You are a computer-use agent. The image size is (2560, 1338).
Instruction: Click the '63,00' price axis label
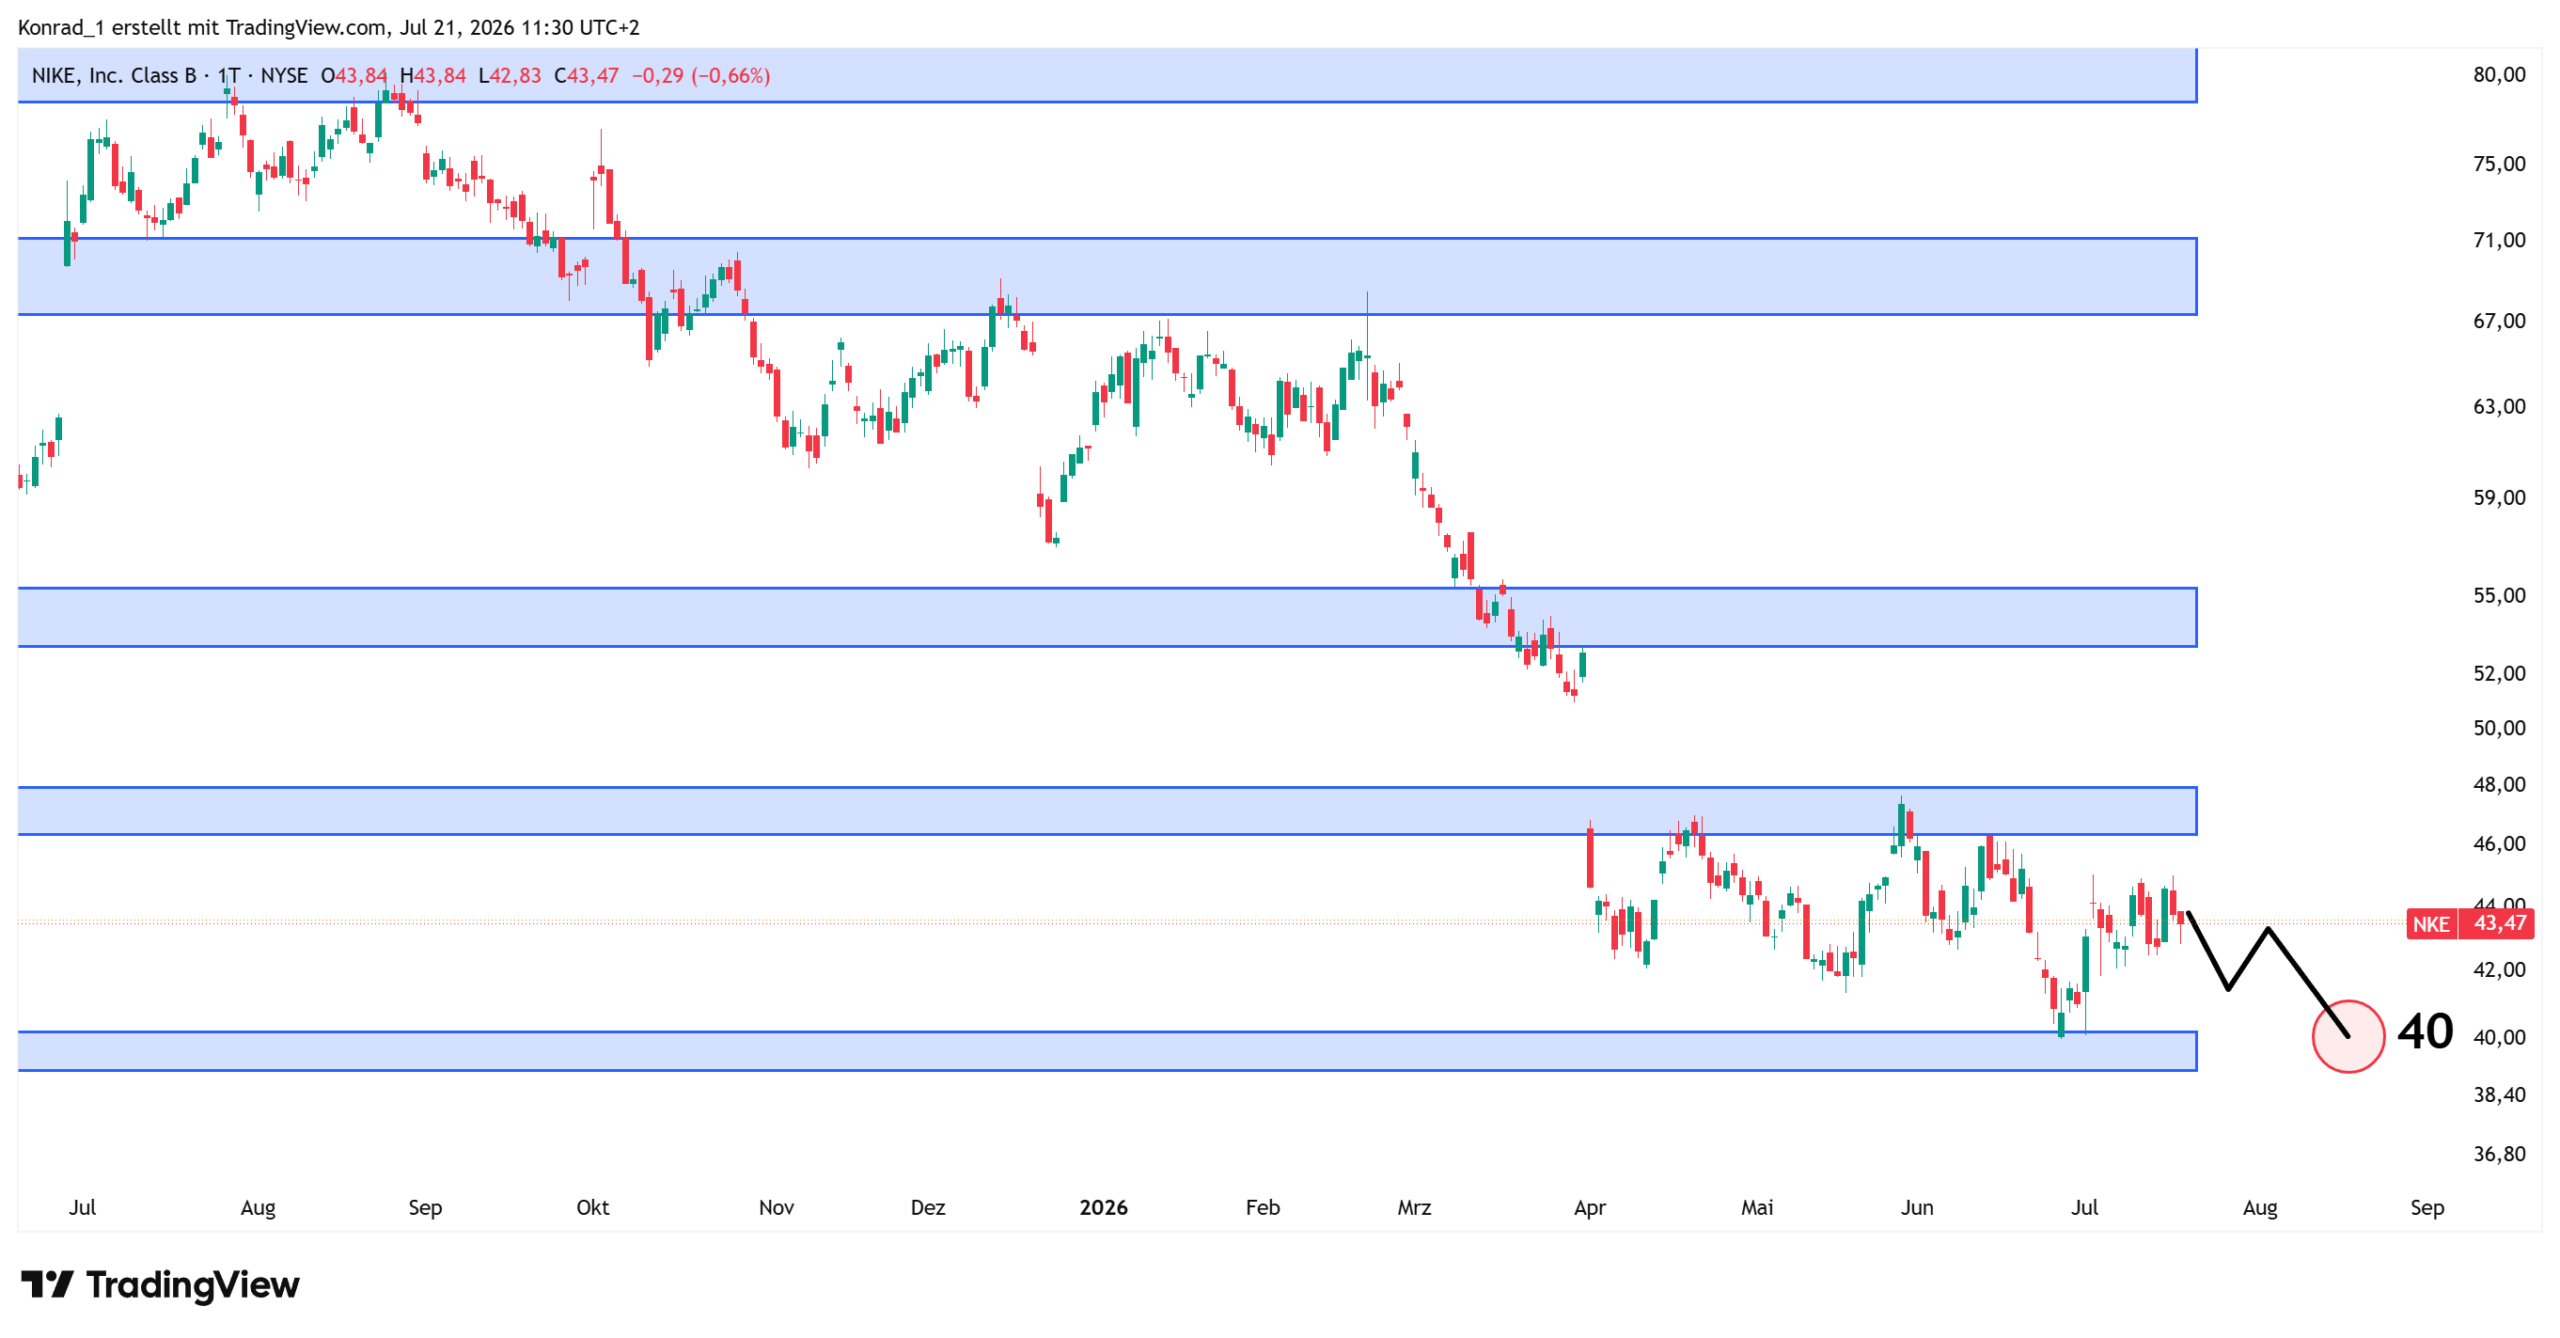2499,407
